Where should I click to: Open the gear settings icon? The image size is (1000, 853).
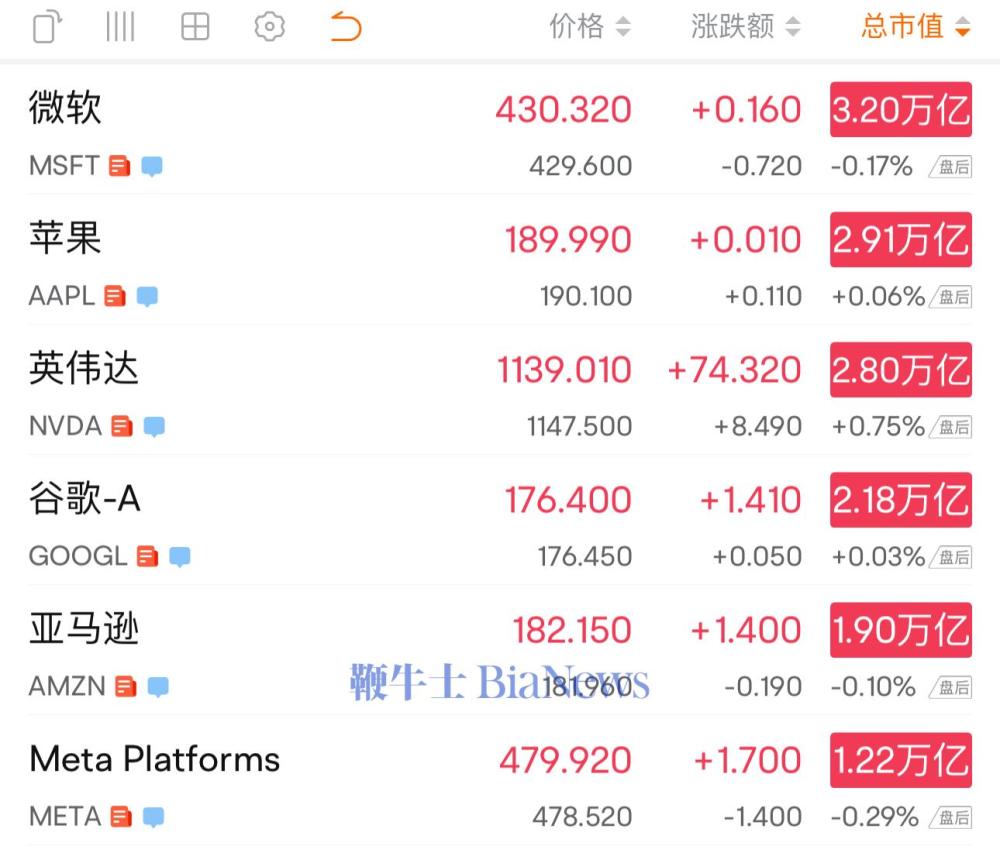click(x=269, y=27)
